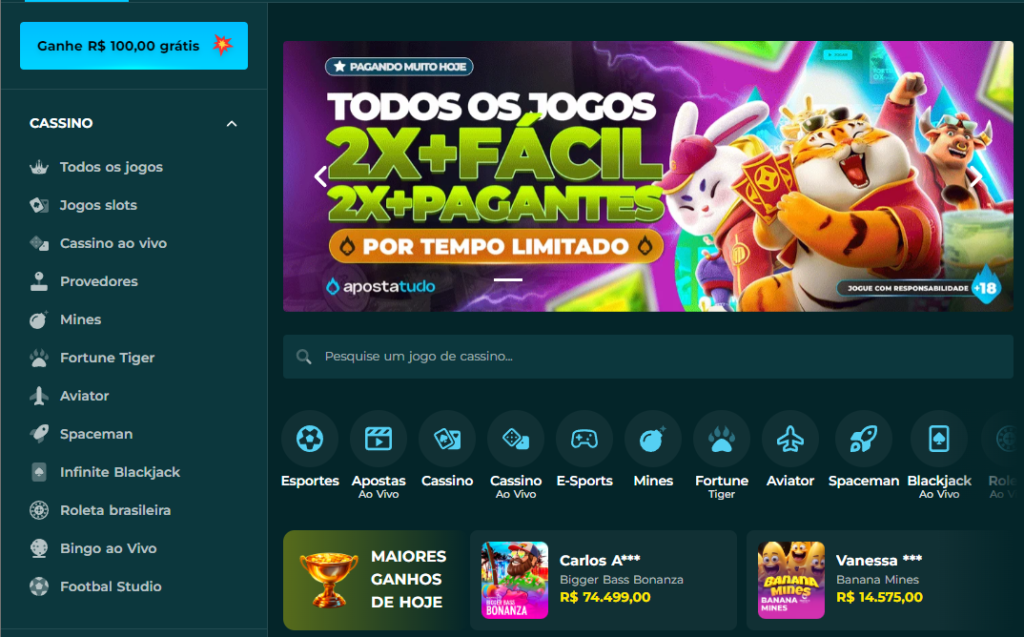
Task: Click the bomb icon beside Mines in sidebar
Action: [x=39, y=319]
